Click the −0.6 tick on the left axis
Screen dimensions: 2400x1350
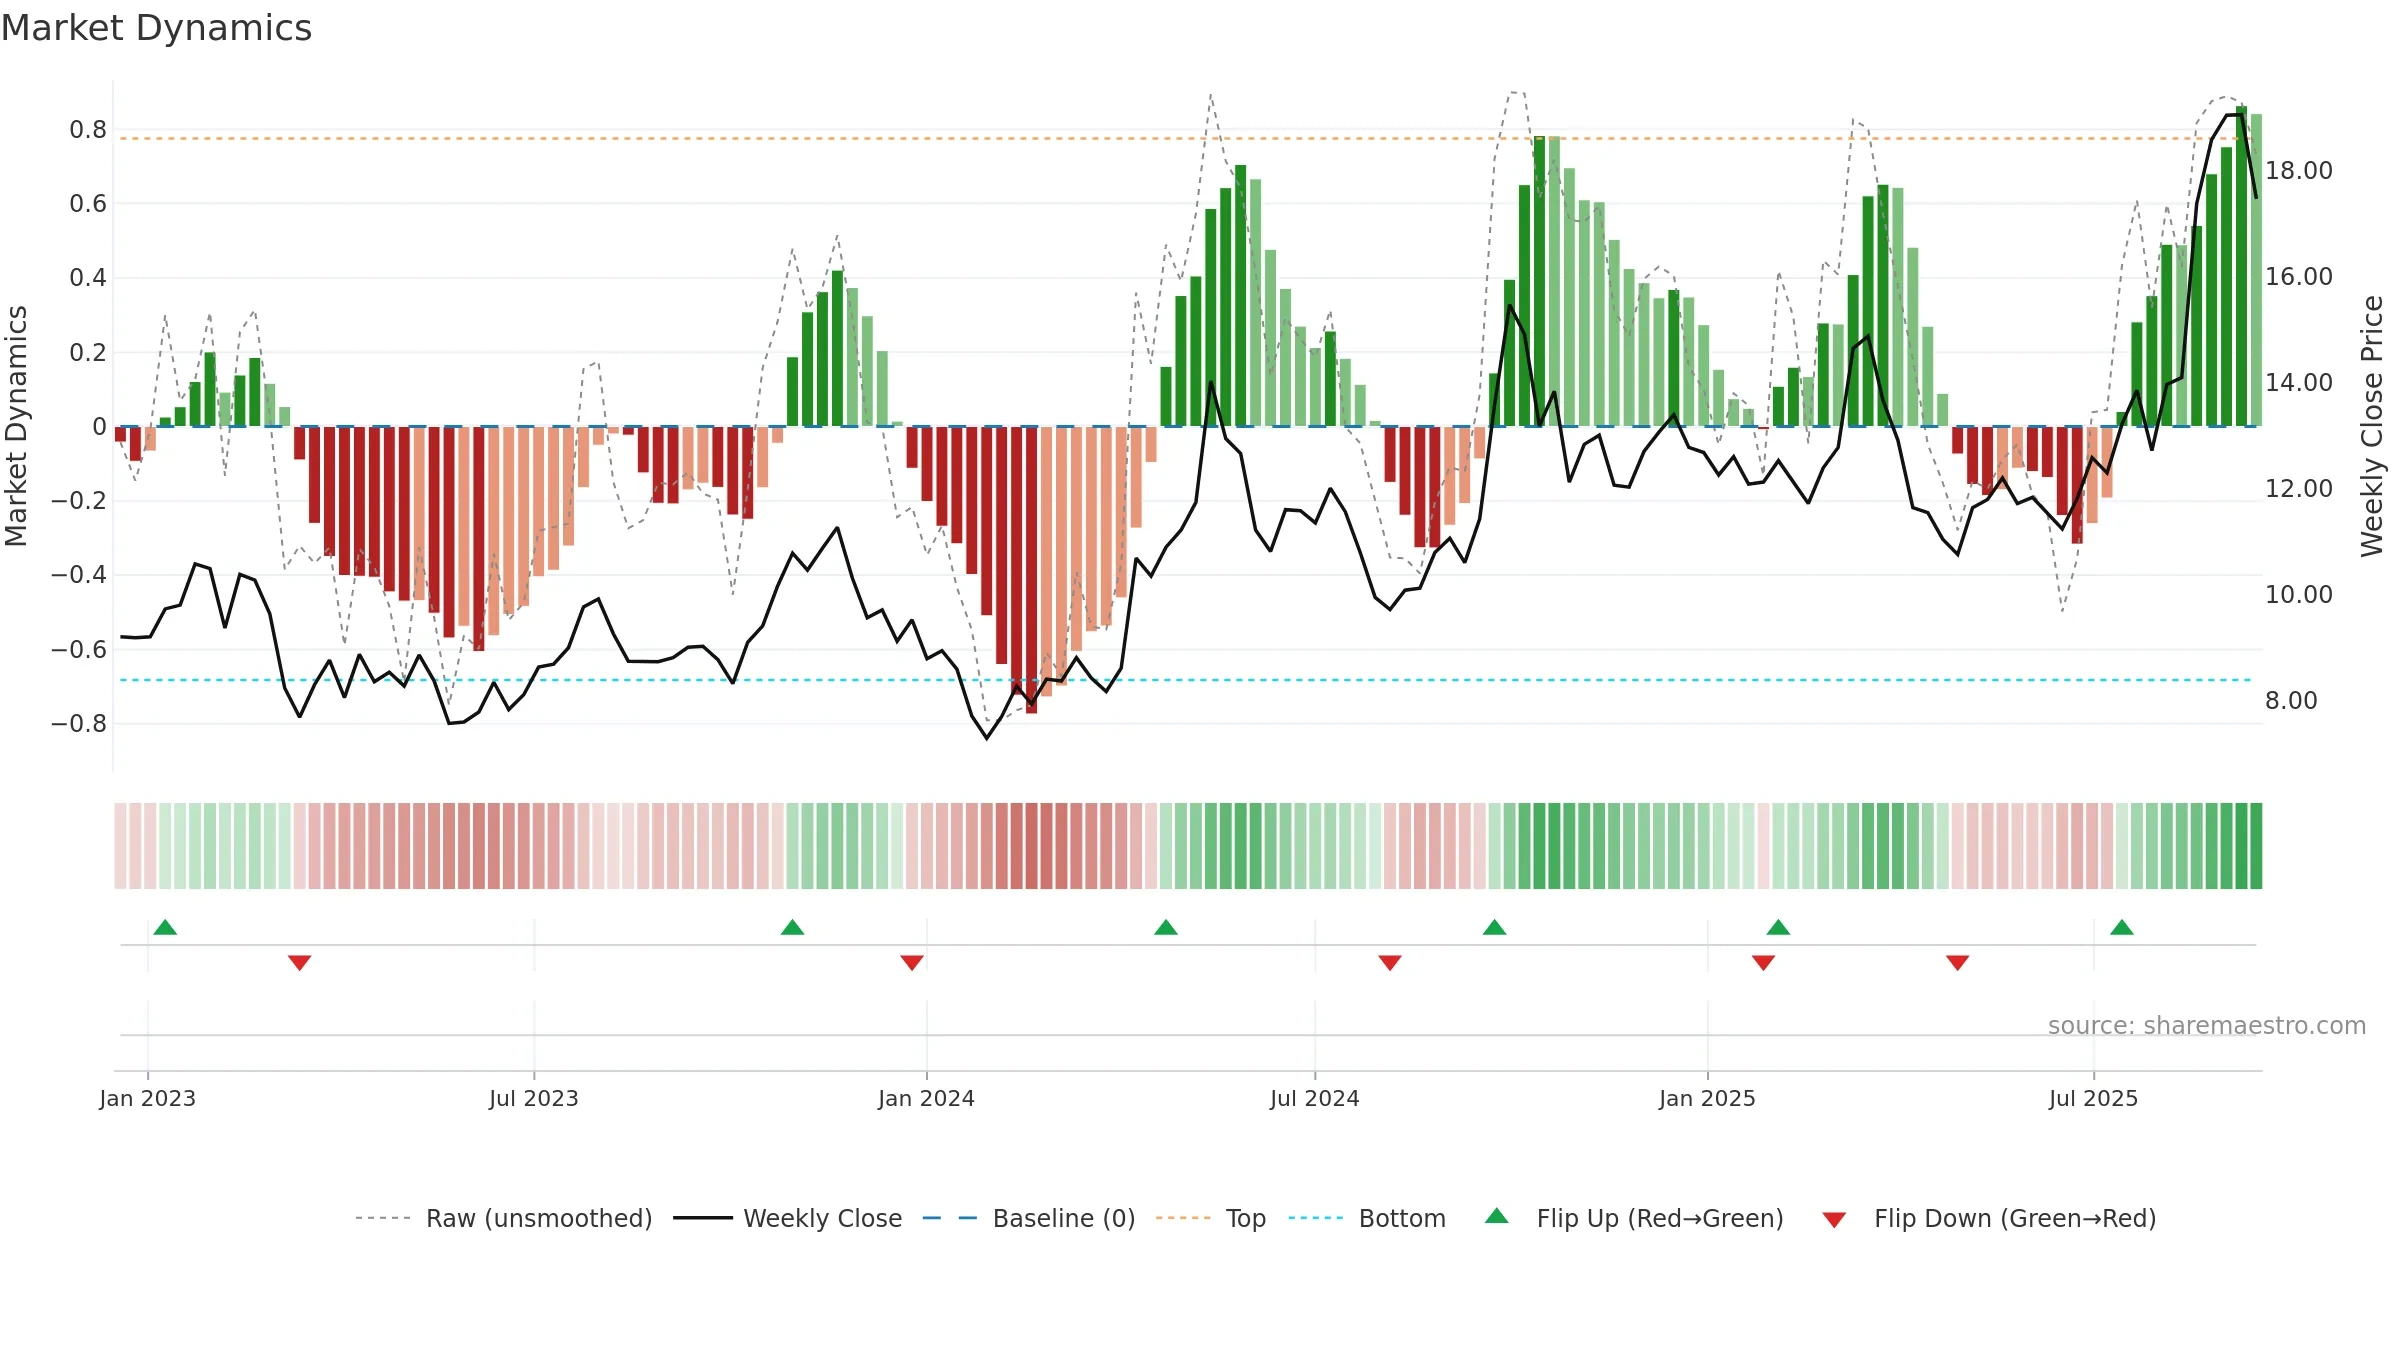[79, 649]
